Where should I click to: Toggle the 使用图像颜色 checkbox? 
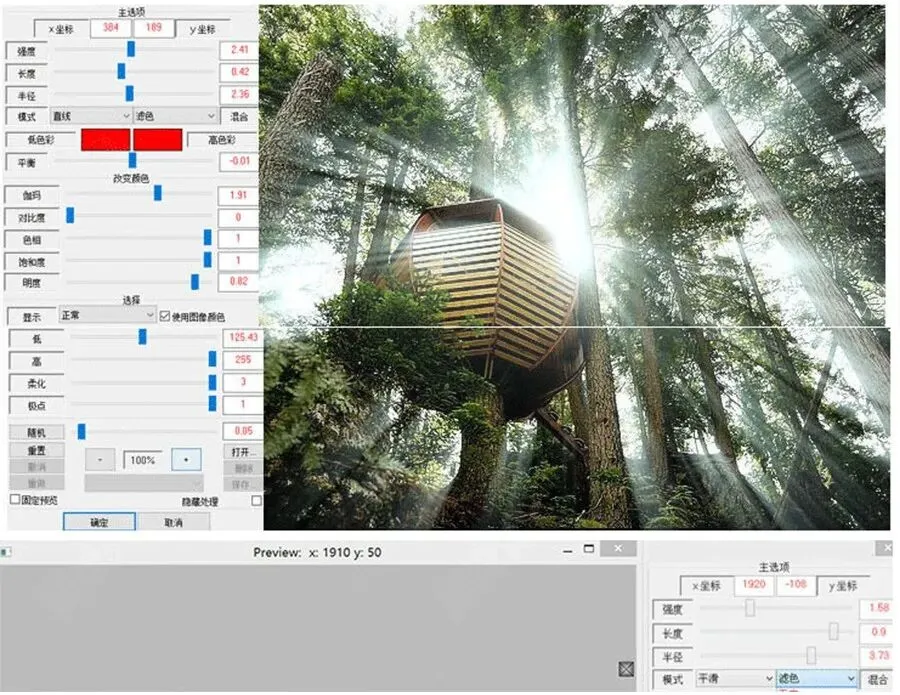click(x=165, y=316)
